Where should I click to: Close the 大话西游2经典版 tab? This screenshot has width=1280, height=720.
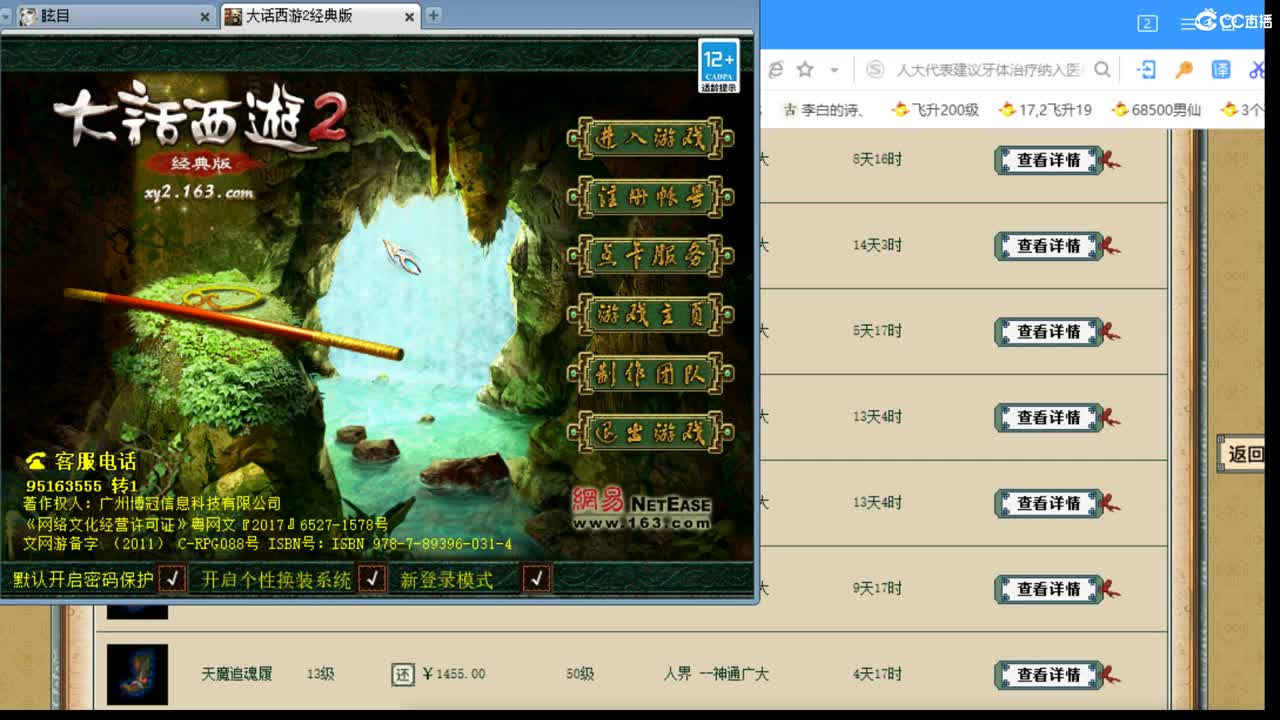[410, 17]
